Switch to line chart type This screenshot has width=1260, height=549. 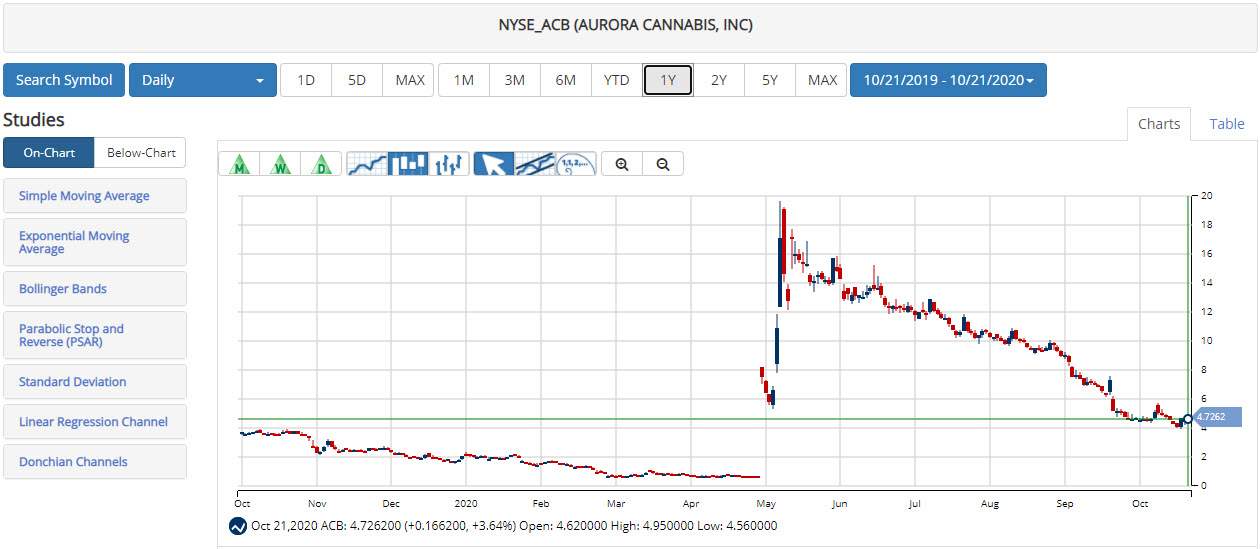point(366,164)
